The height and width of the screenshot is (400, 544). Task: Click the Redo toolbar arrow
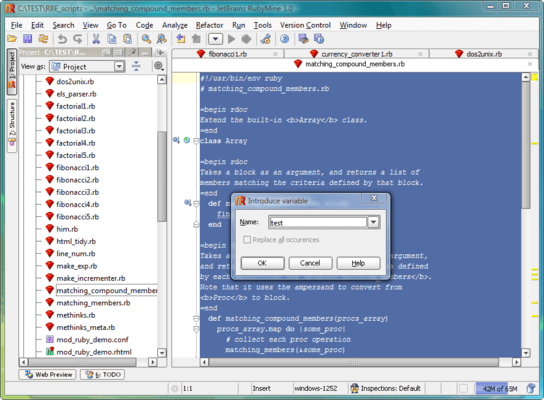click(78, 39)
